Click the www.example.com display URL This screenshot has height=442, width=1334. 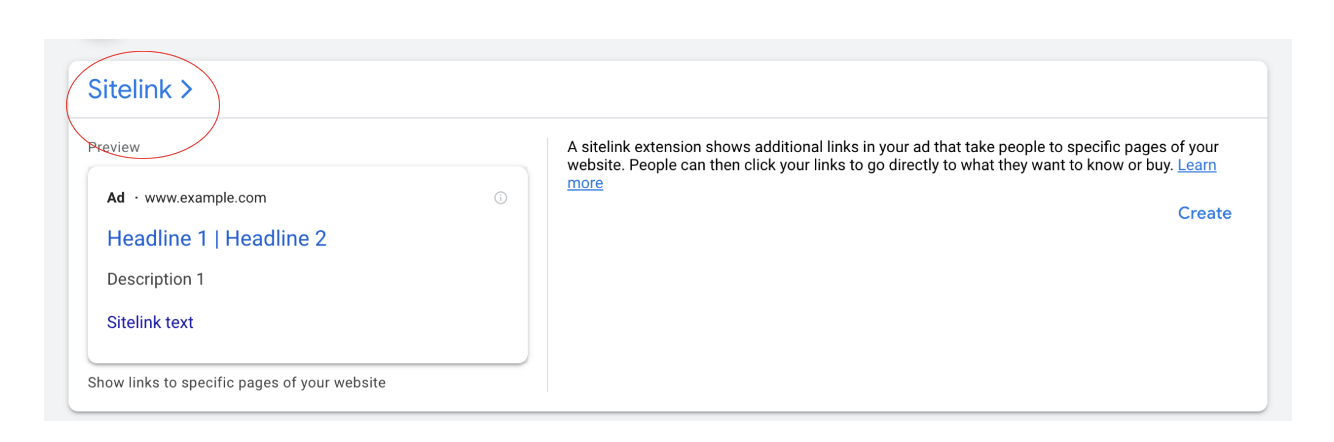point(205,198)
